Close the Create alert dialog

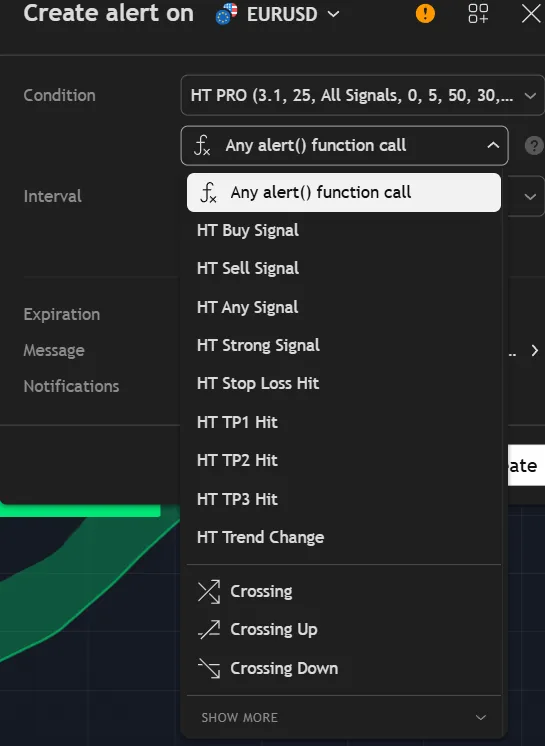(531, 13)
